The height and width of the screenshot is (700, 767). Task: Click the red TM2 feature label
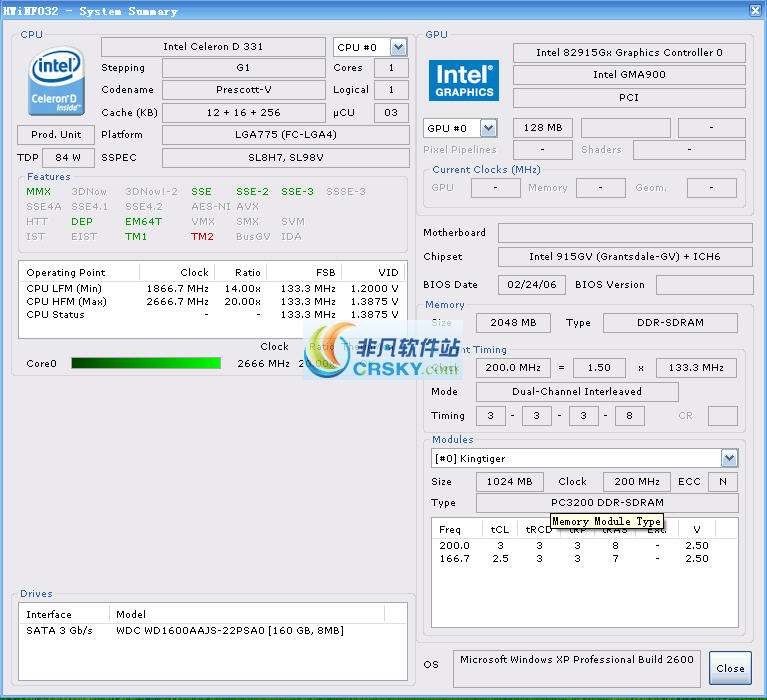tap(202, 237)
